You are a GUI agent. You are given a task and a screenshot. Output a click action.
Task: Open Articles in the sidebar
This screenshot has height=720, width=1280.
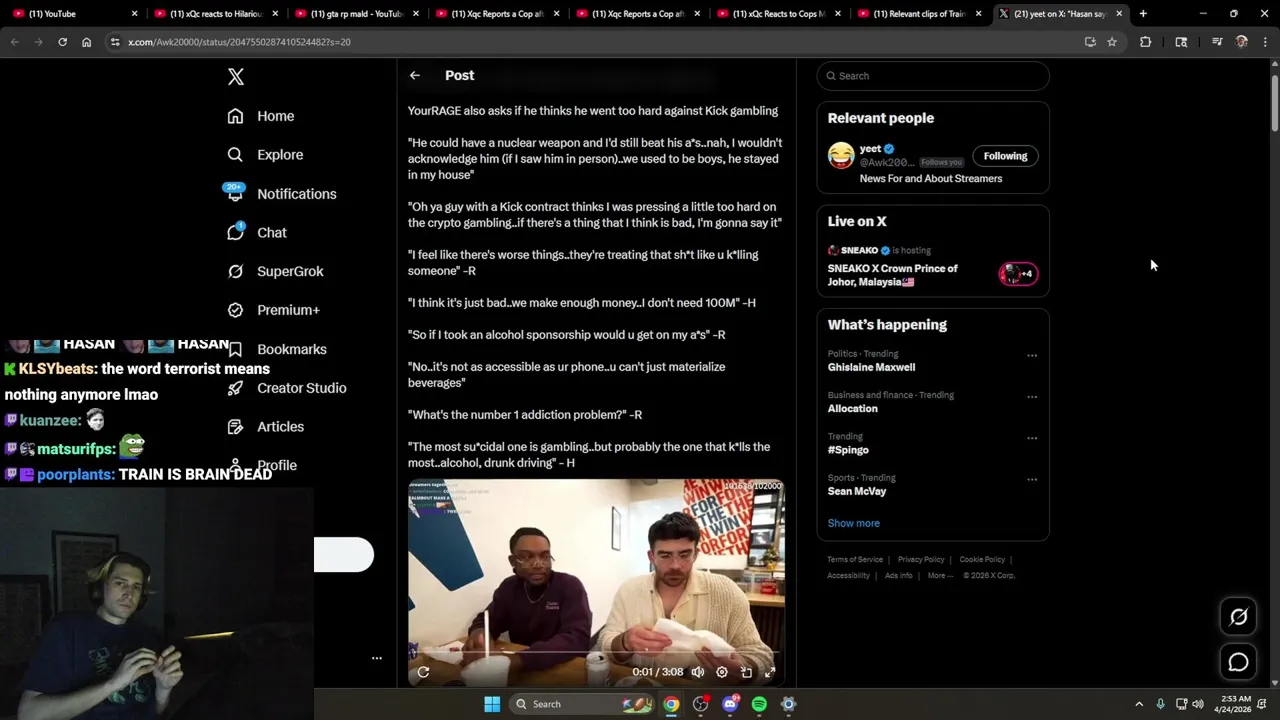[265, 427]
